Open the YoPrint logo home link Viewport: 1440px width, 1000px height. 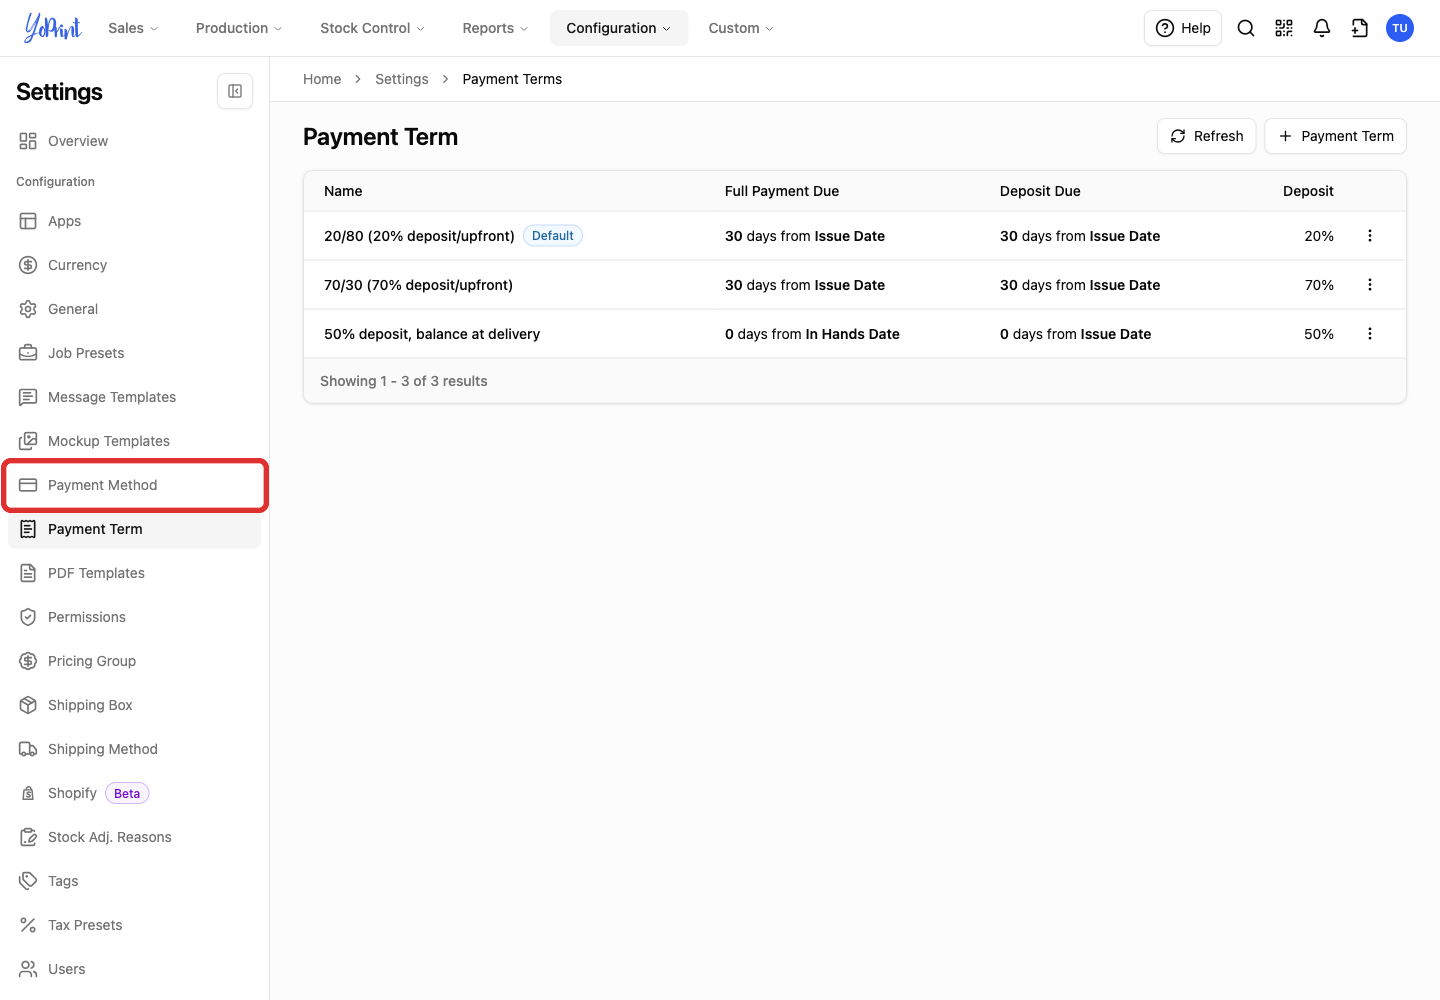coord(53,28)
